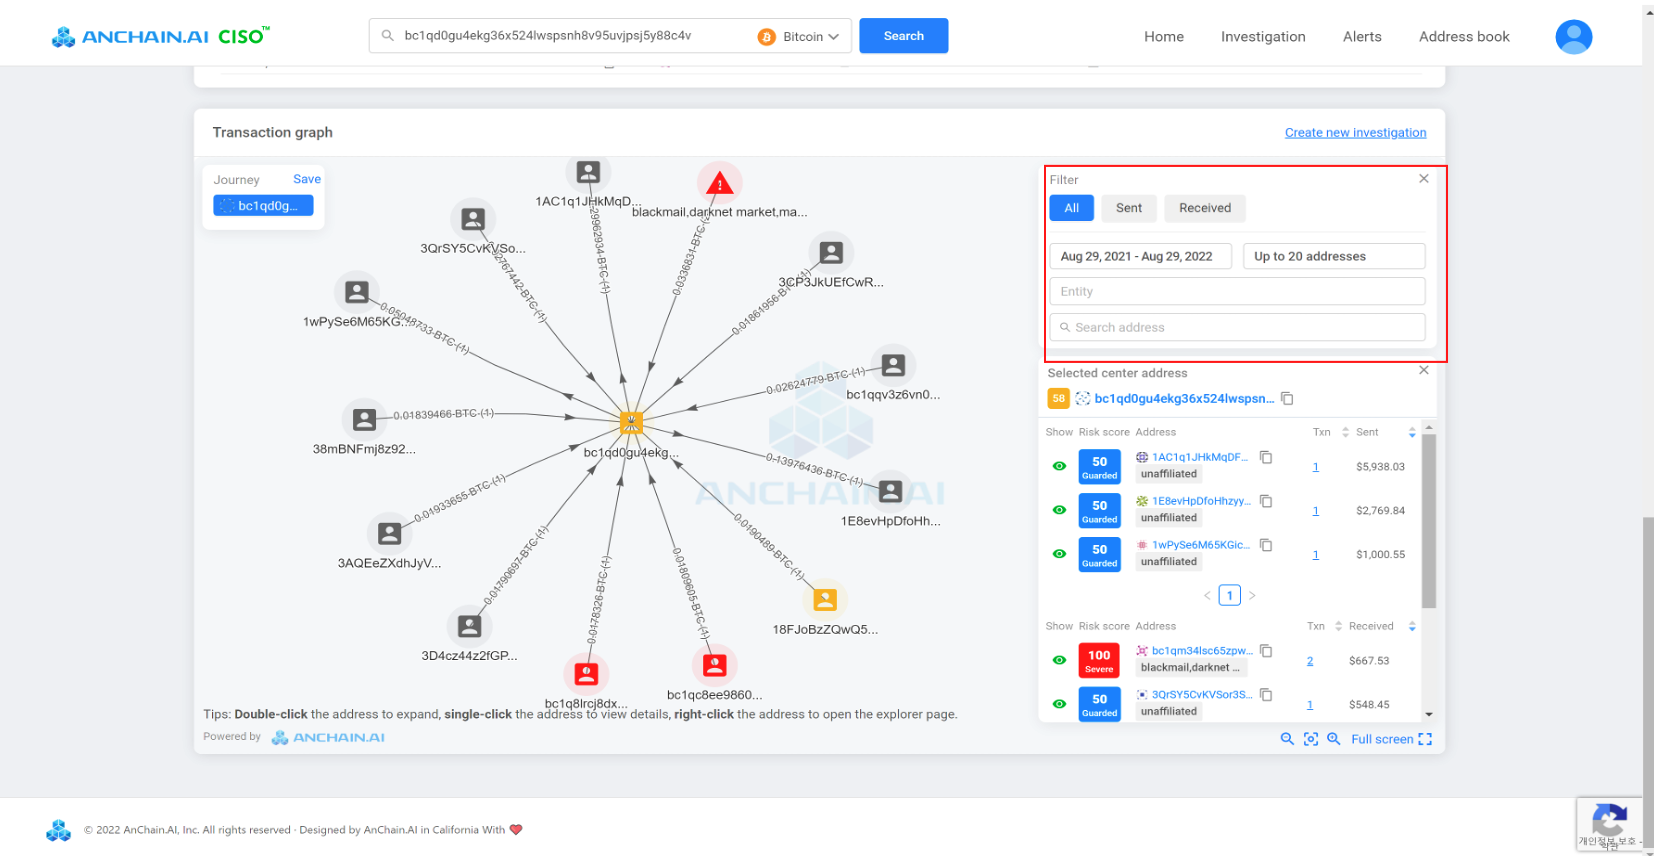1654x856 pixels.
Task: Open the user profile avatar
Action: pyautogui.click(x=1573, y=37)
